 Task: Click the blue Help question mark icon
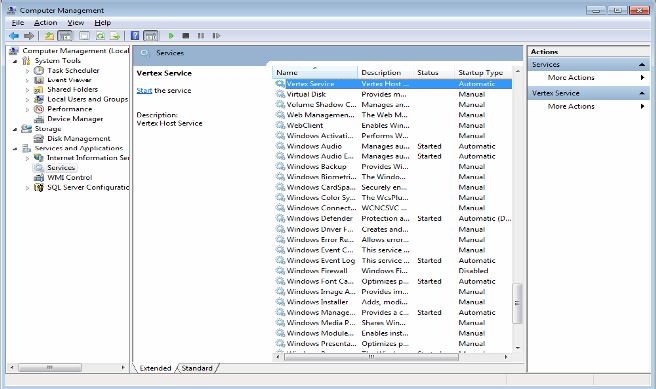(x=135, y=36)
